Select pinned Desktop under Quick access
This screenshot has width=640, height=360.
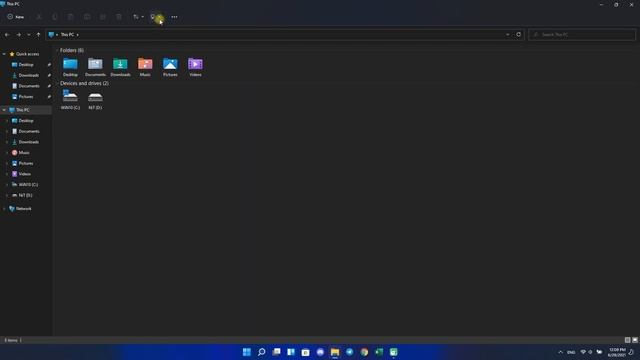(x=26, y=64)
